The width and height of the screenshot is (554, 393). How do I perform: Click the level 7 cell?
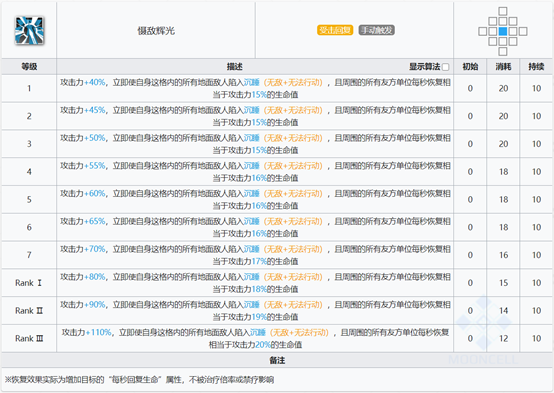click(29, 255)
